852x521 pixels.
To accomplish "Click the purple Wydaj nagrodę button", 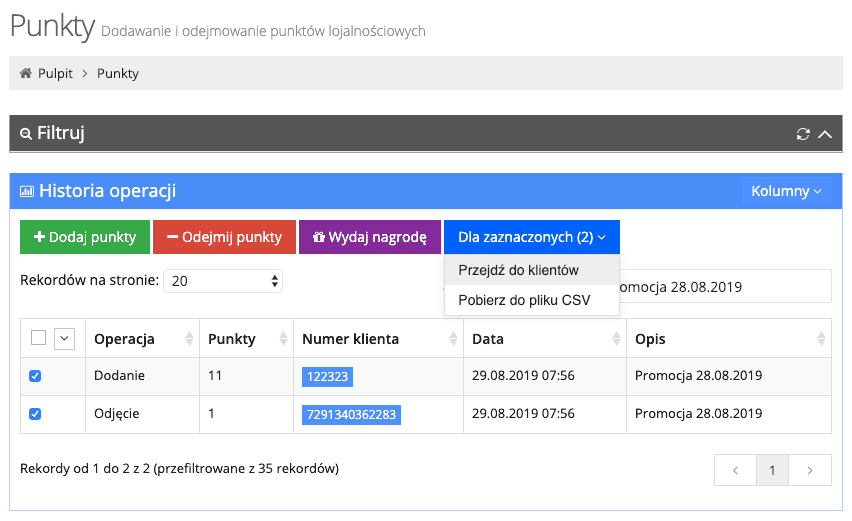I will 369,237.
